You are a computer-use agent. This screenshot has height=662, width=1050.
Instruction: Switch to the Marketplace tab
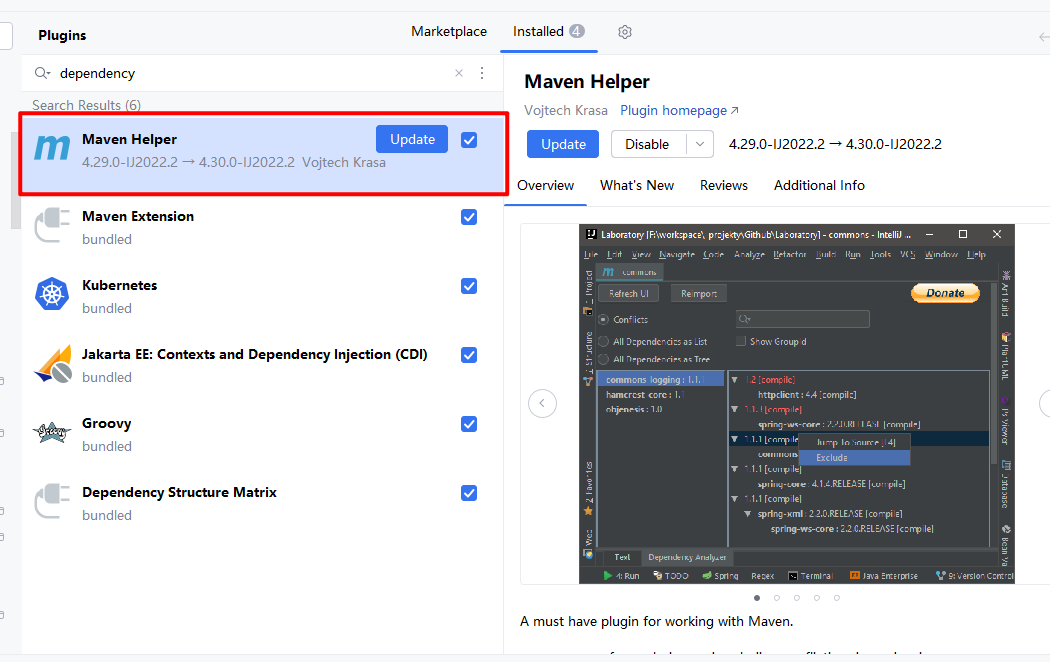coord(449,31)
